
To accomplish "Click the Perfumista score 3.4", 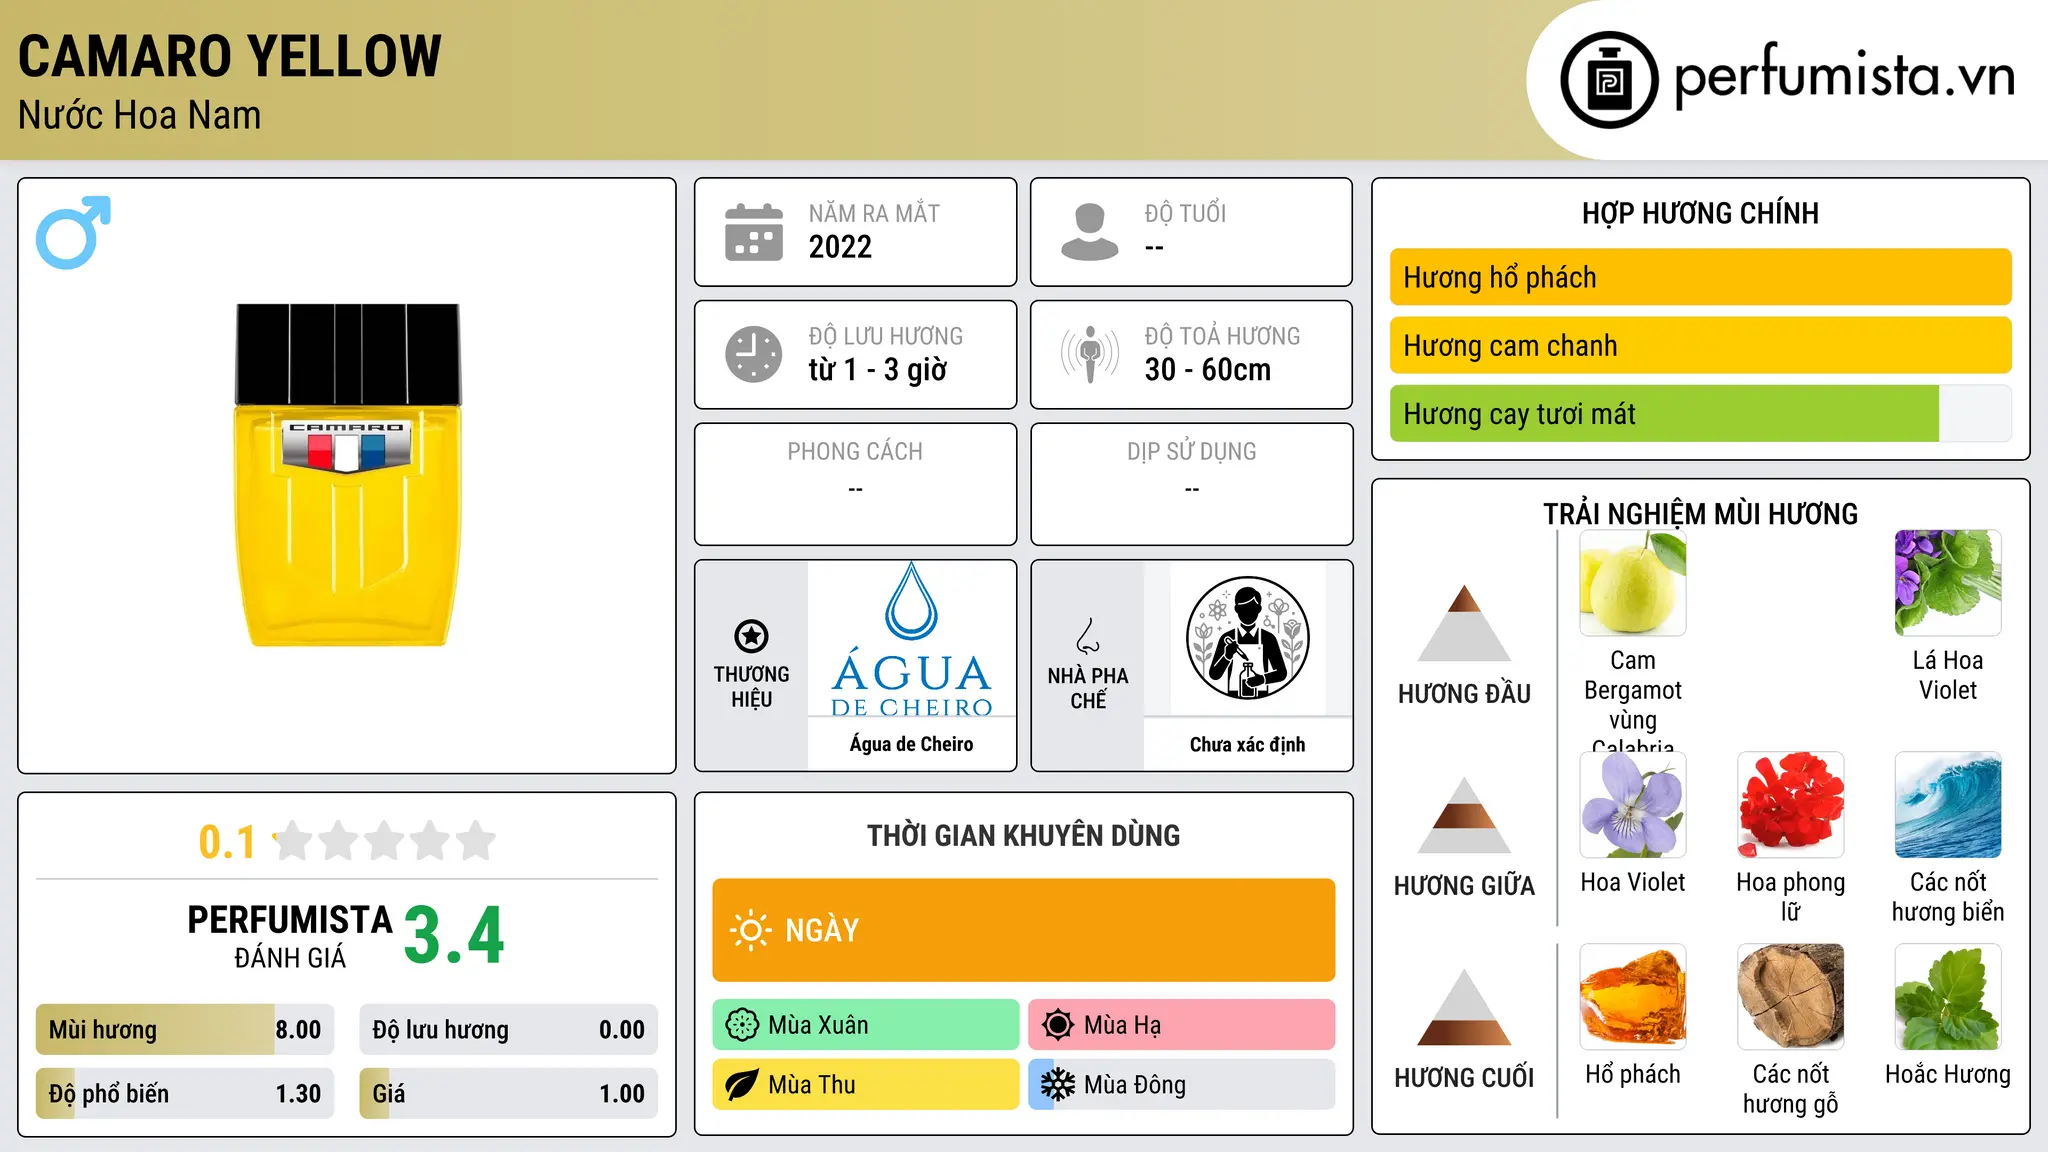I will [454, 935].
